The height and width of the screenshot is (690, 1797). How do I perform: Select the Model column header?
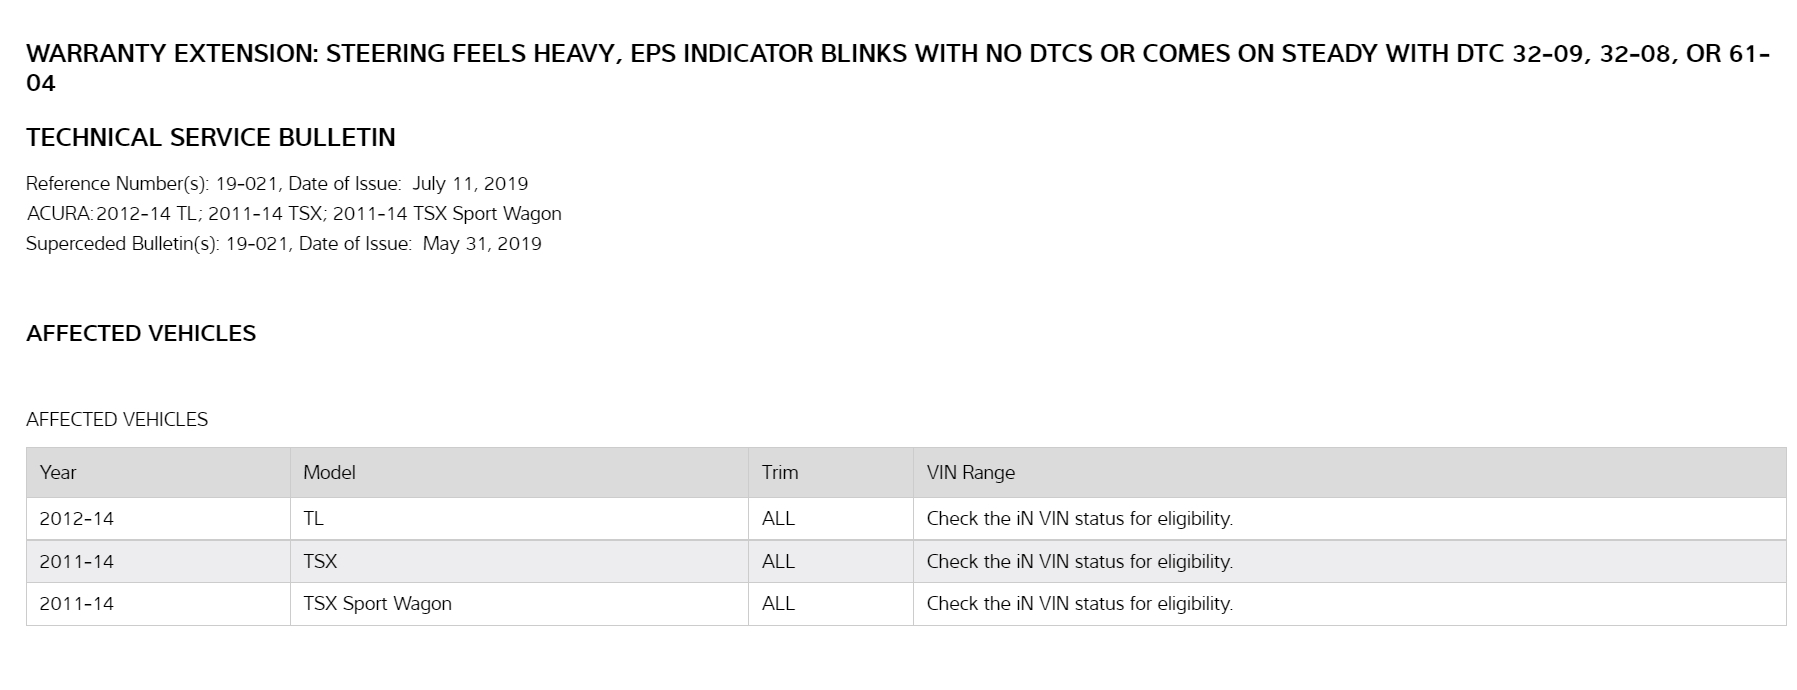click(x=329, y=472)
